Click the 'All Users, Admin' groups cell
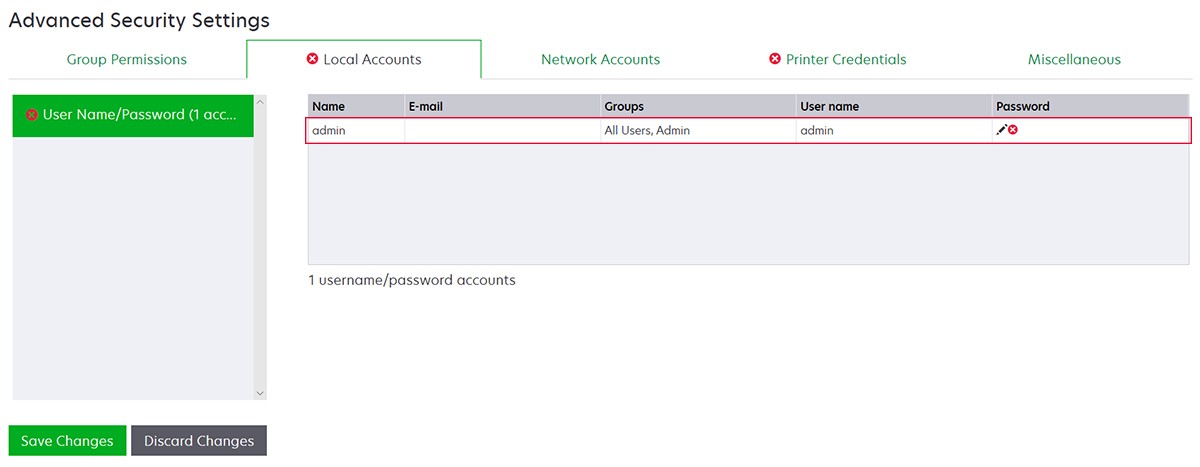Viewport: 1200px width, 467px height. (647, 130)
